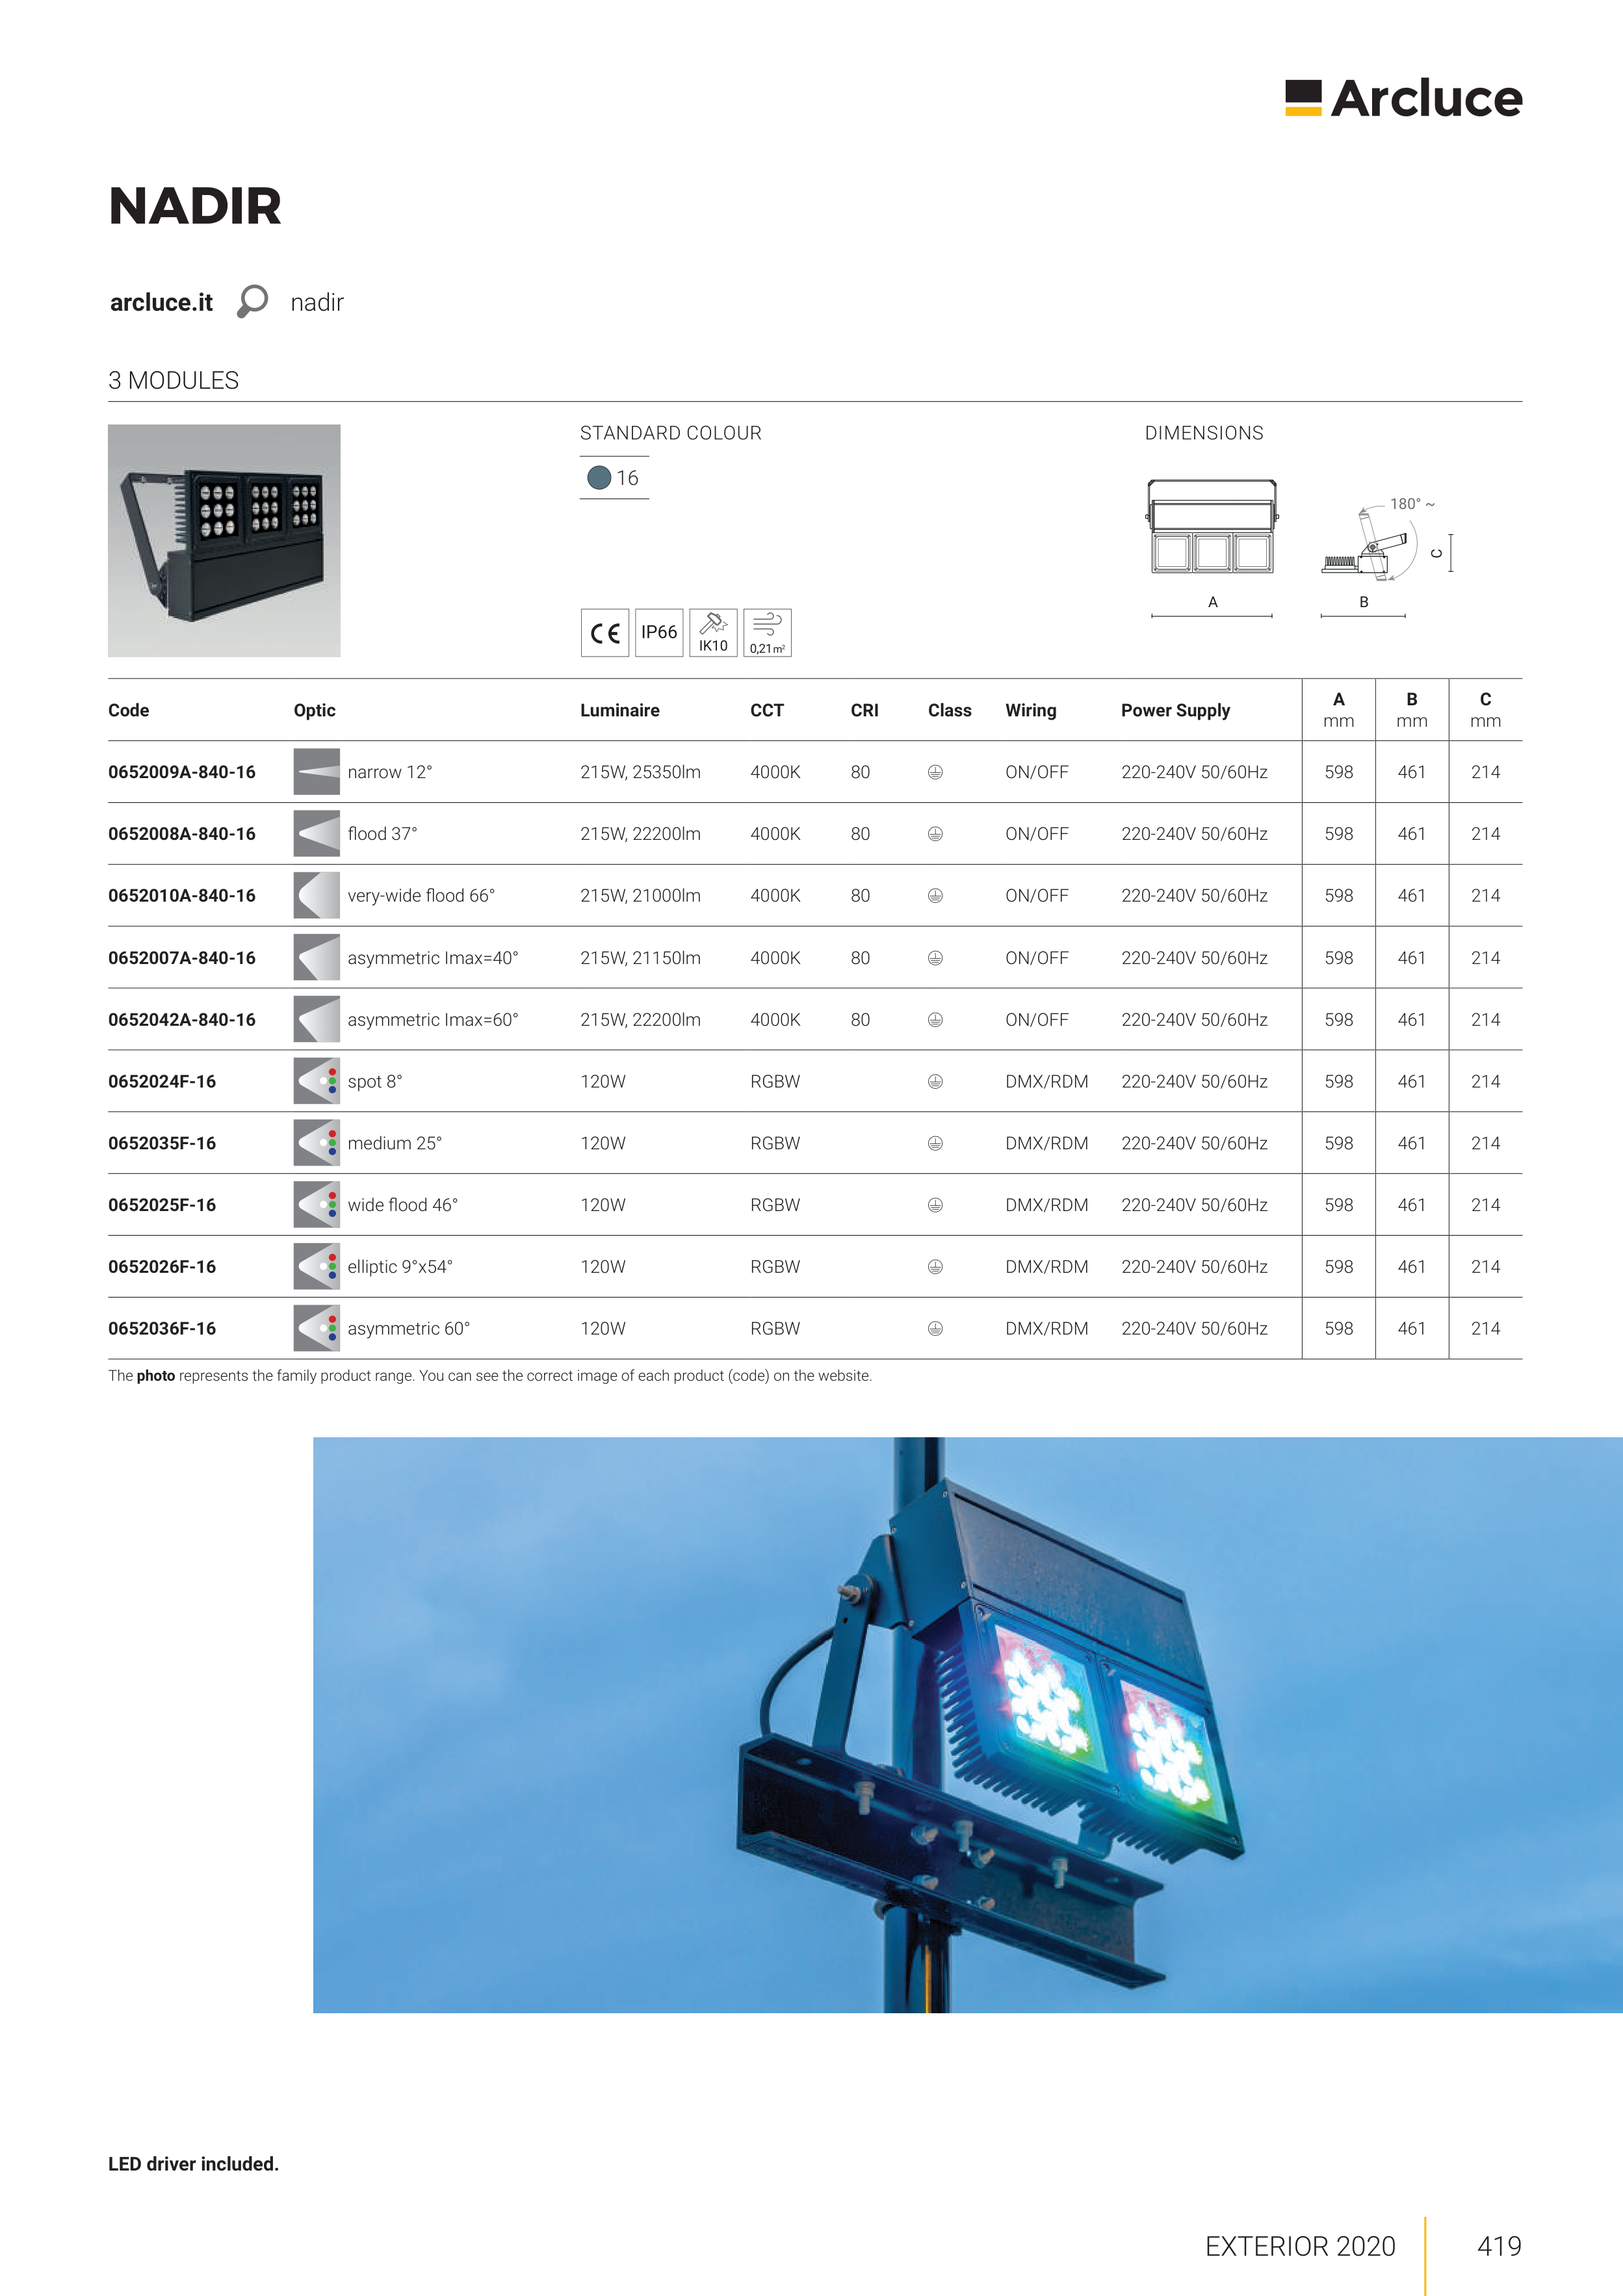Open the arcluce.it website link

[x=161, y=302]
